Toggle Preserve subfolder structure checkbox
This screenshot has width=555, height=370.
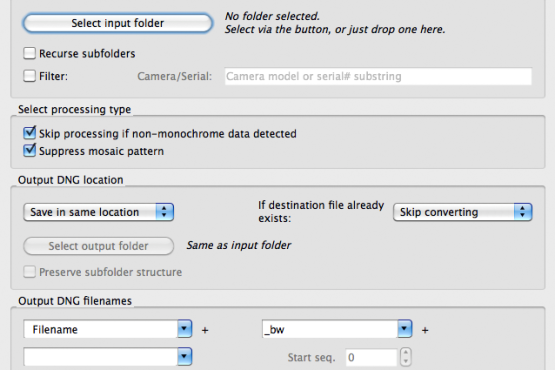[29, 272]
